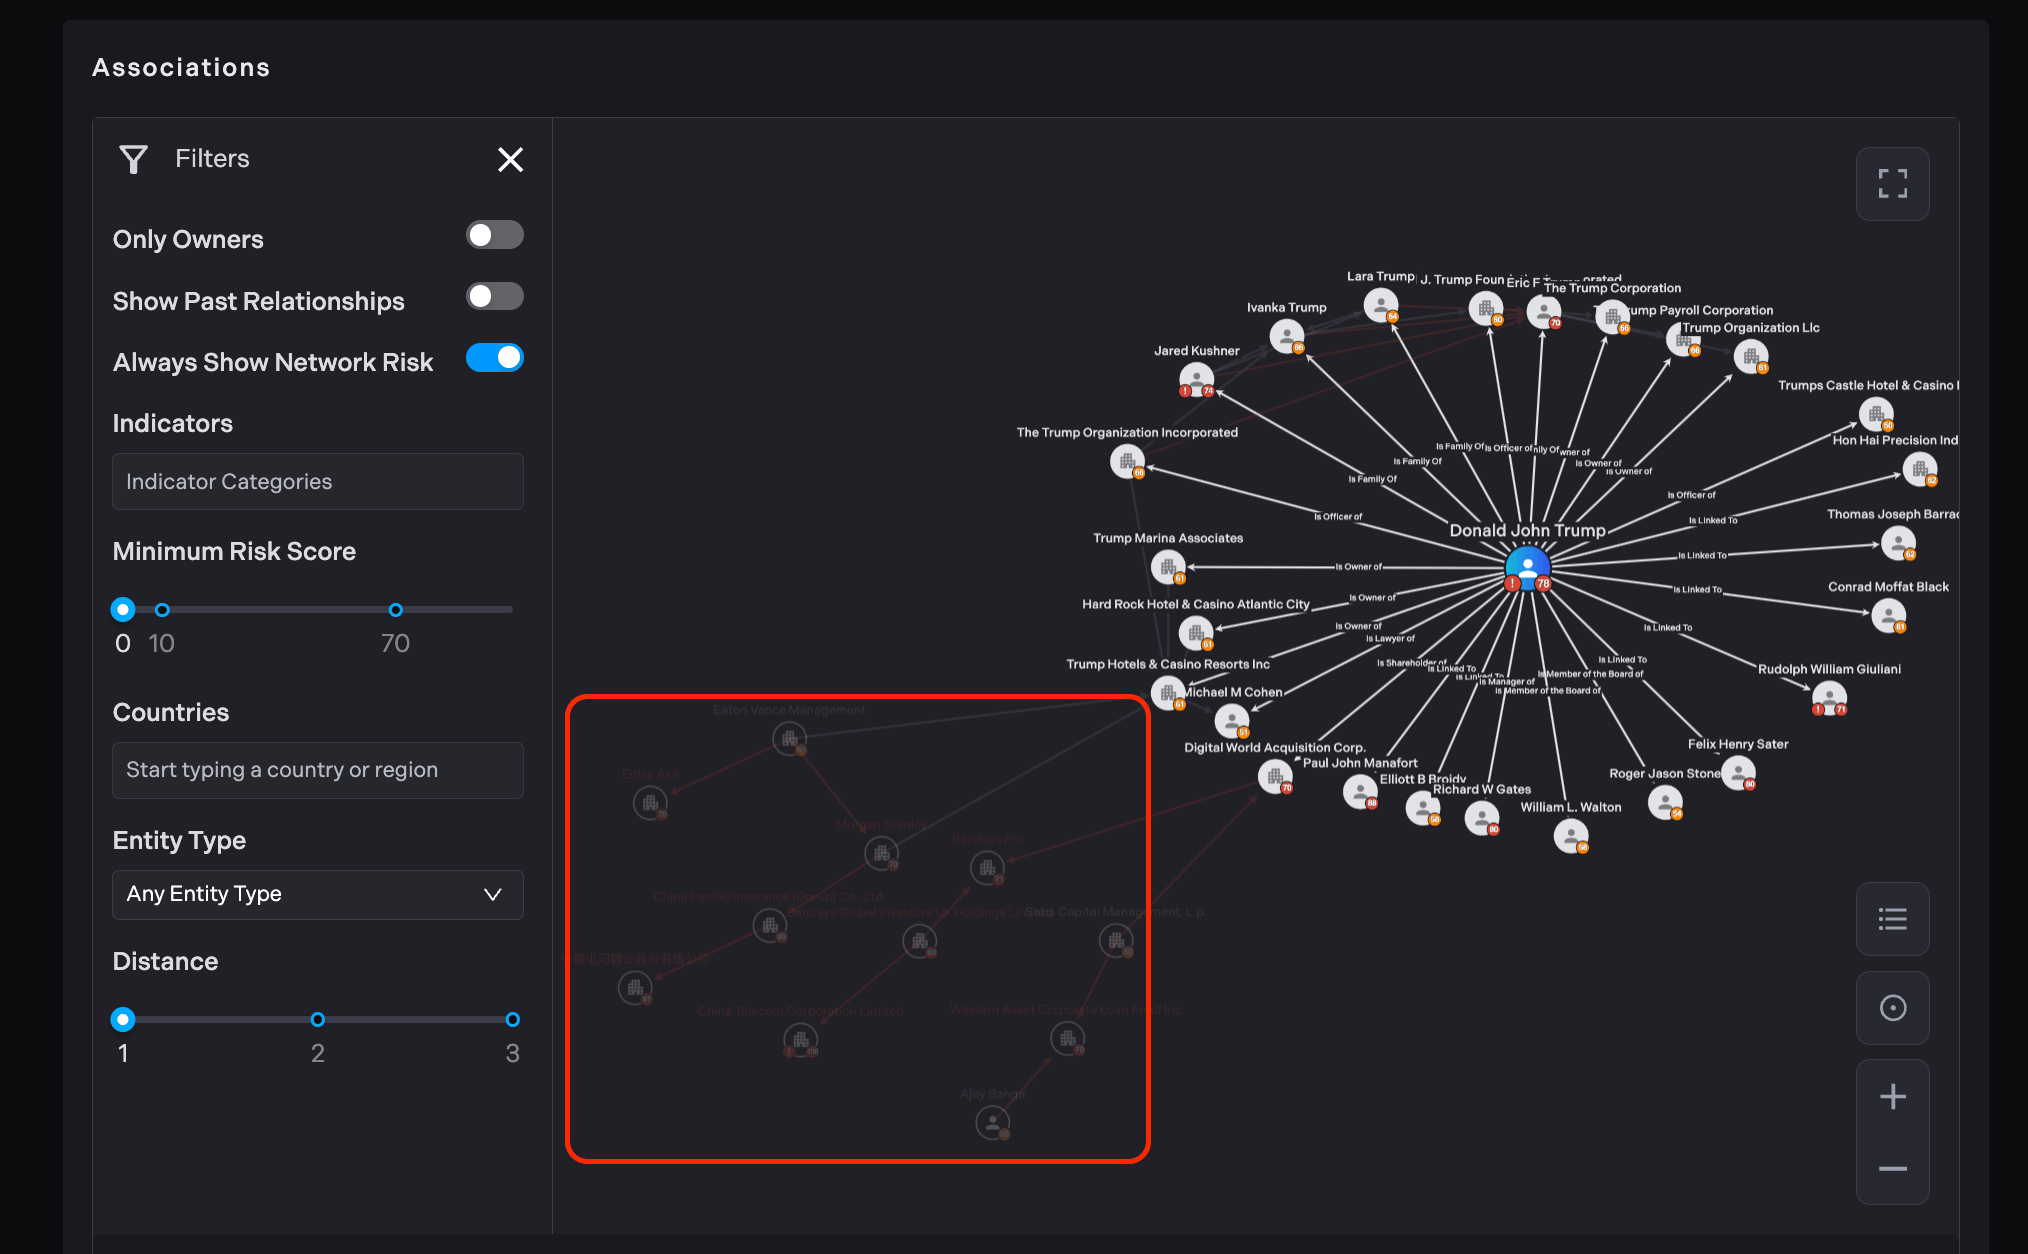This screenshot has height=1254, width=2028.
Task: Disable Always Show Network Risk toggle
Action: coord(494,358)
